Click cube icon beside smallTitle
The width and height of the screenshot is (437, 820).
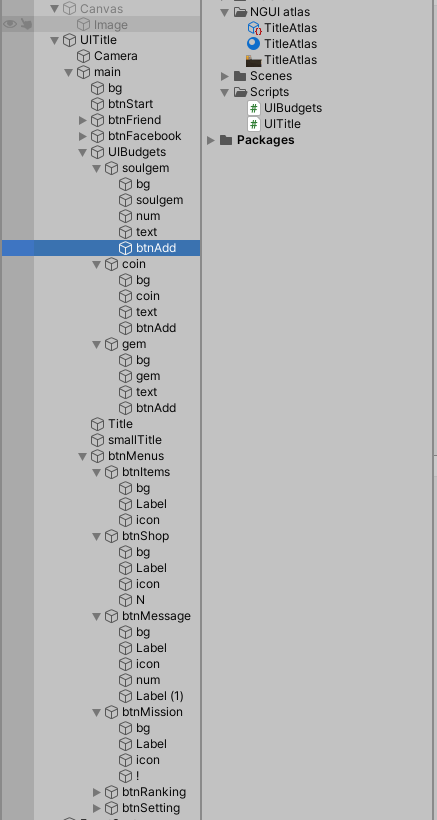point(98,440)
